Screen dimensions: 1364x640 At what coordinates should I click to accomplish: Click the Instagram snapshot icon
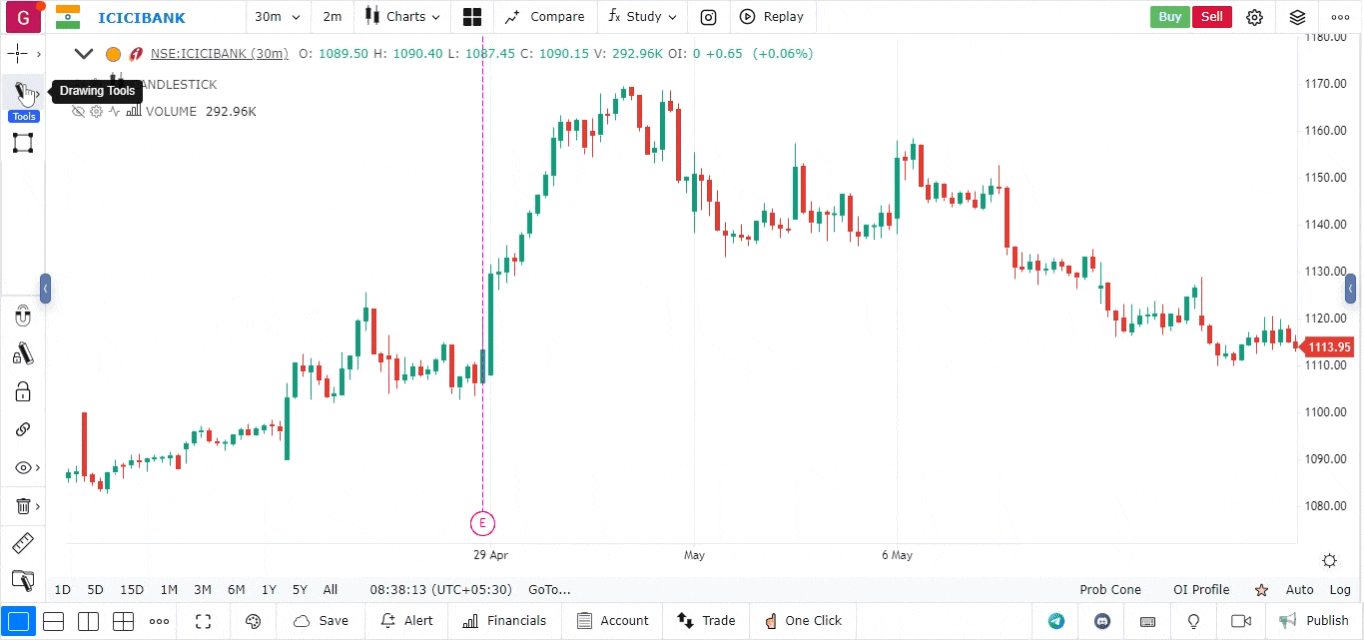point(708,17)
